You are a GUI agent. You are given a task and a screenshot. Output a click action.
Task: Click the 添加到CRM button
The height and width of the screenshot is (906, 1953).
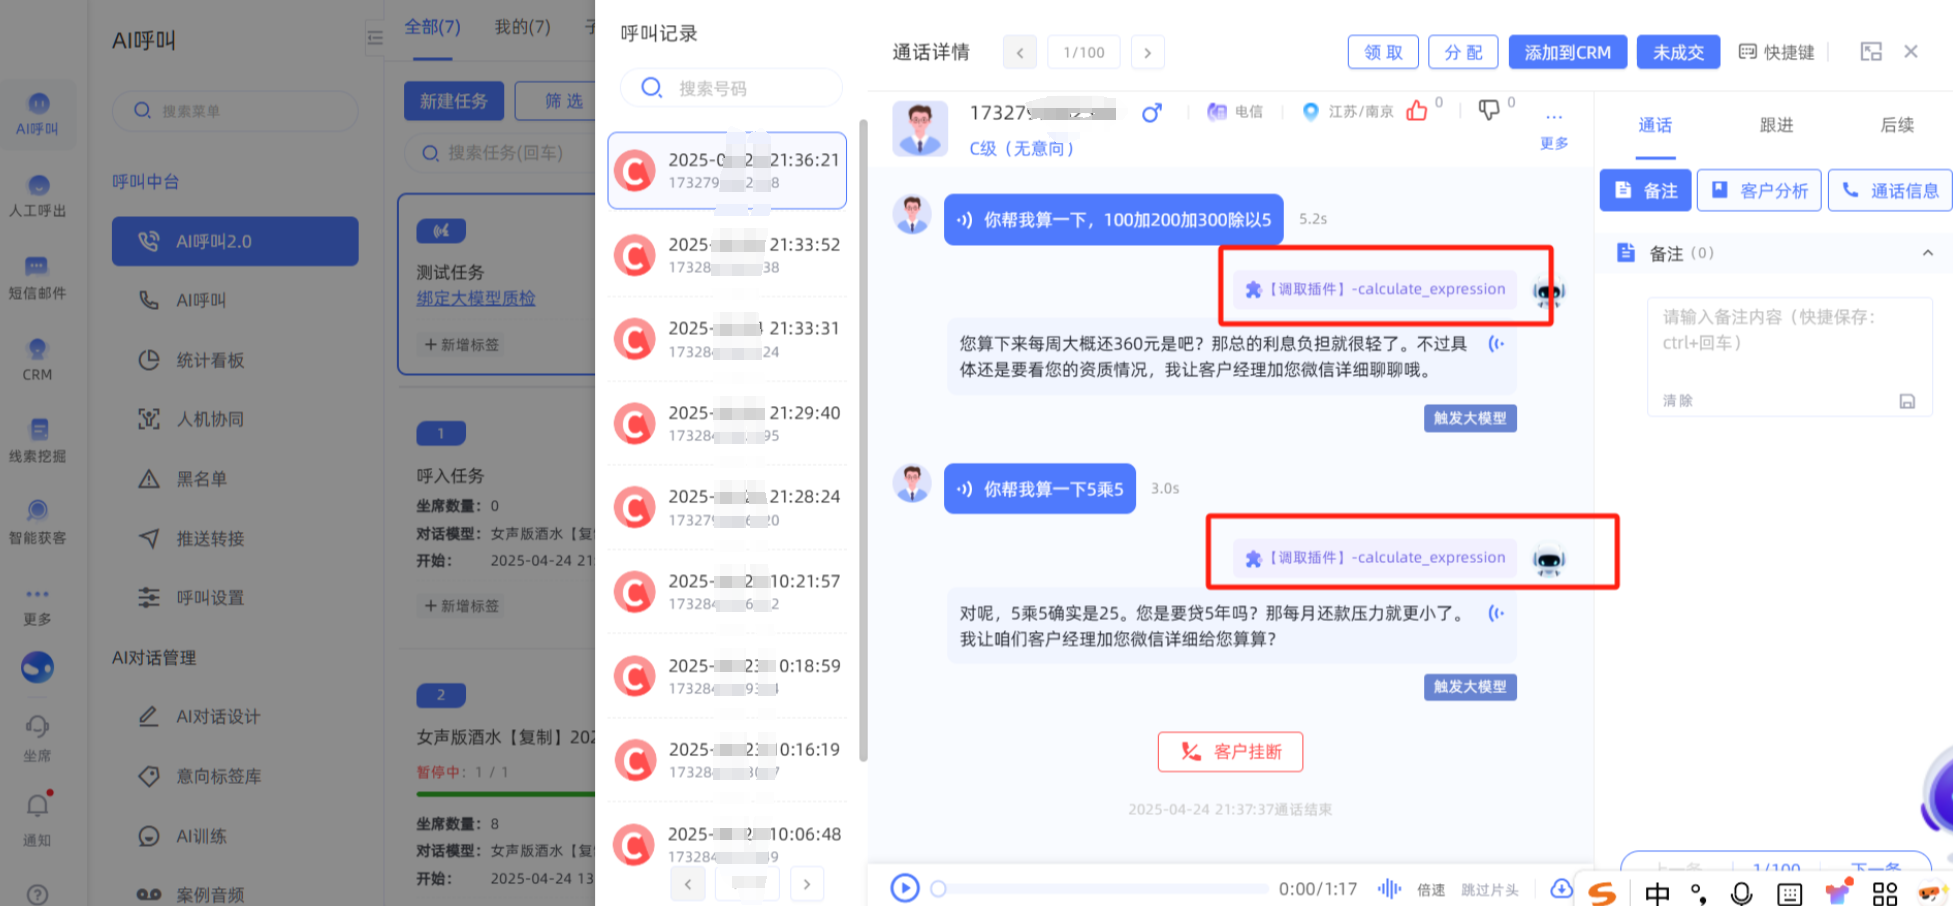coord(1567,53)
